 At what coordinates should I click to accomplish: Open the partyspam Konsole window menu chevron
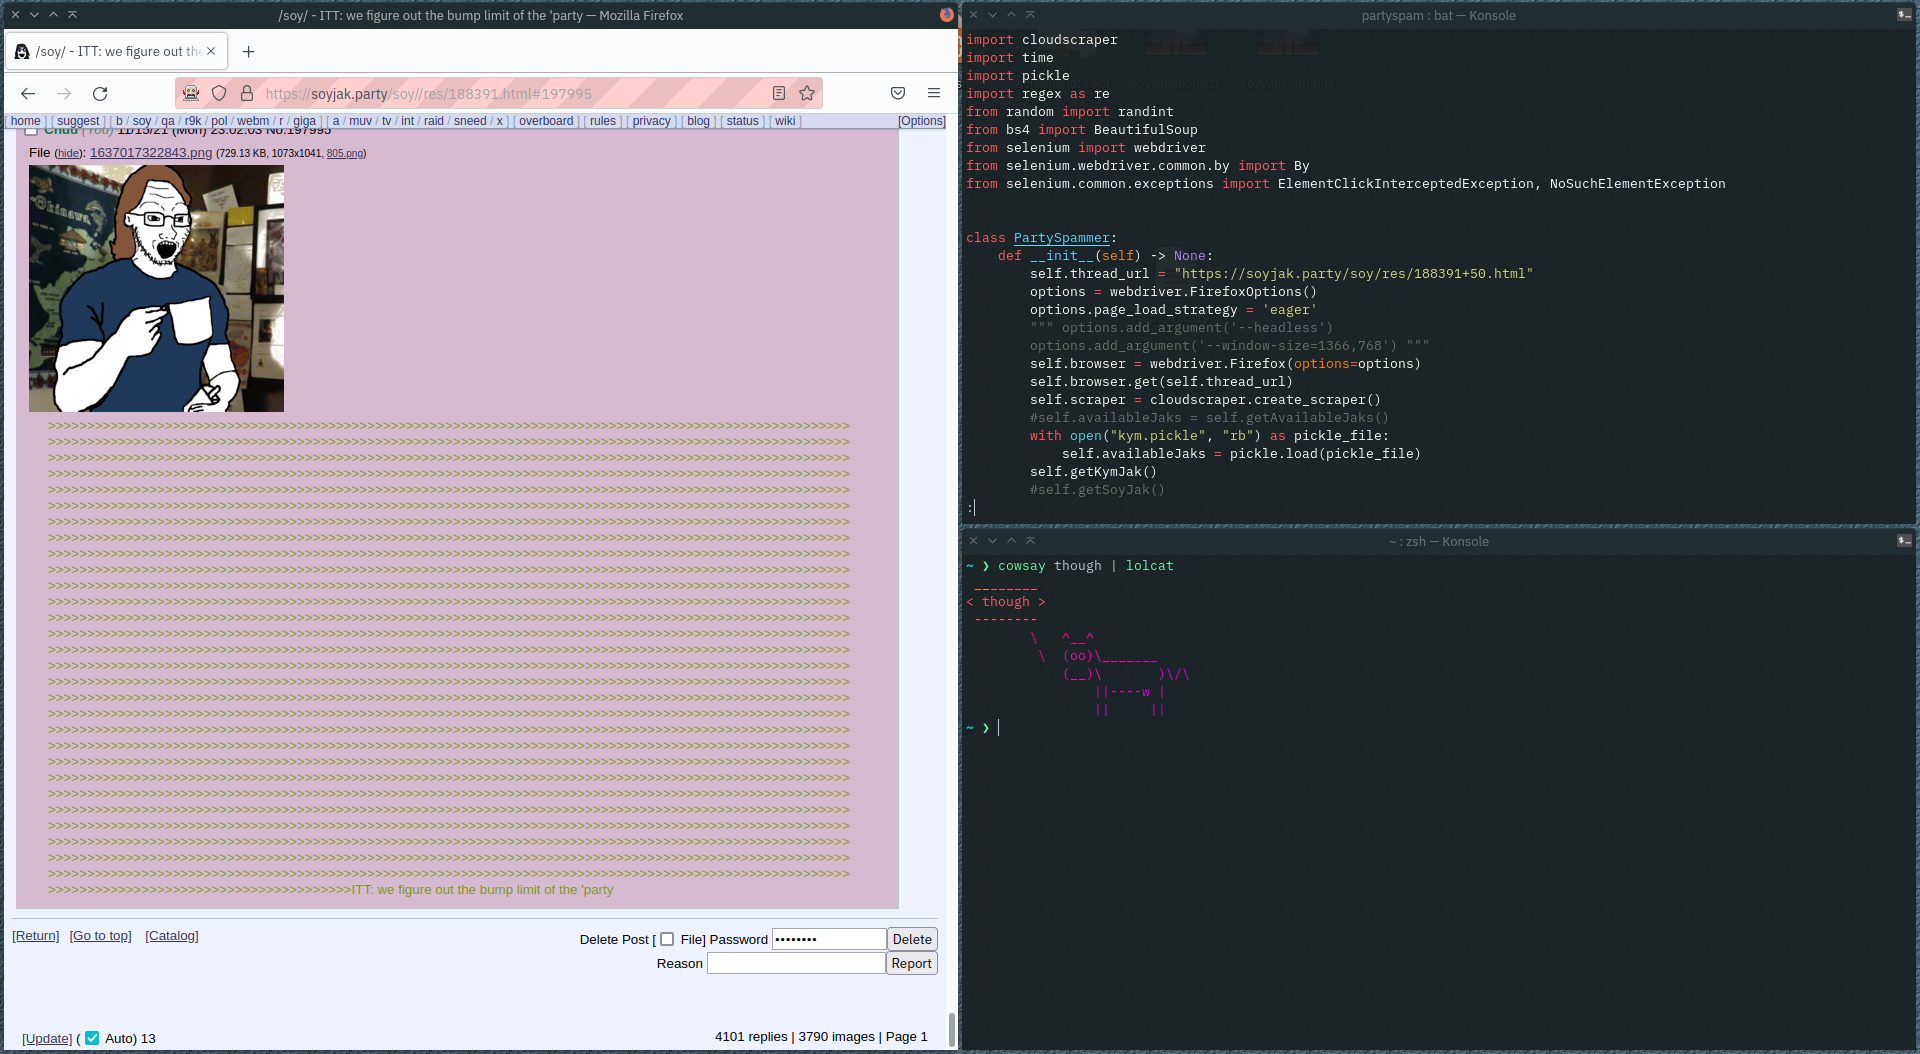click(992, 15)
